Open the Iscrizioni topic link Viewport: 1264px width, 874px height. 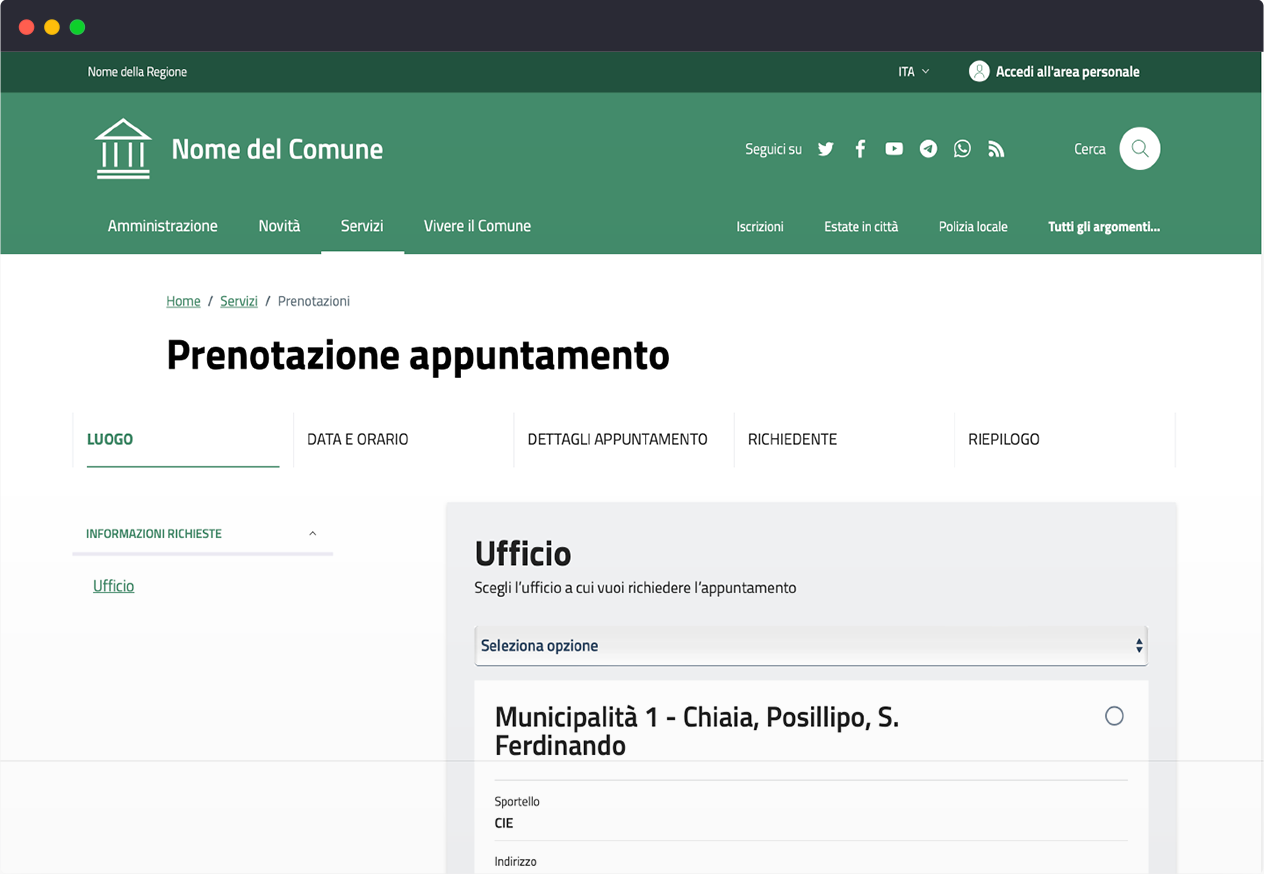[x=760, y=227]
